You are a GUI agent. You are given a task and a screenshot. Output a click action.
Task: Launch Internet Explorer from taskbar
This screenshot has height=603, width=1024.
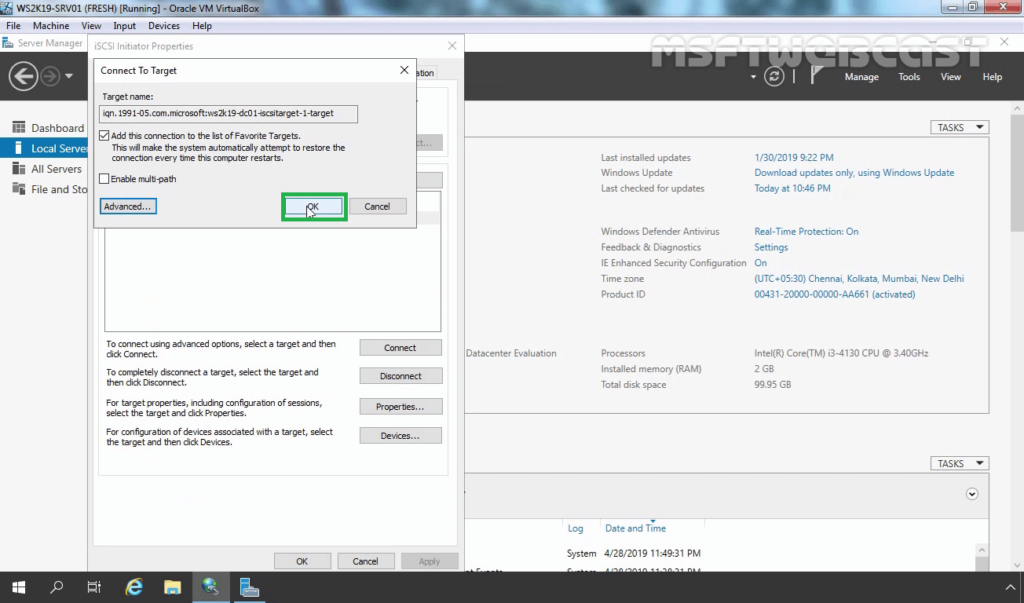[x=134, y=587]
